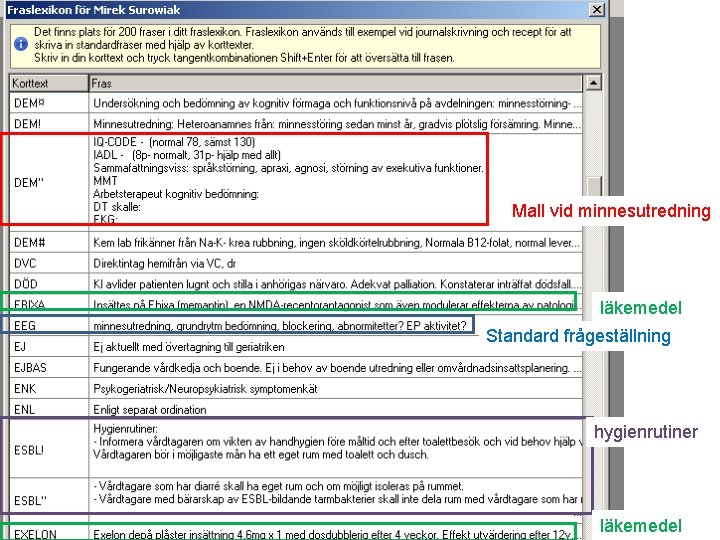The height and width of the screenshot is (540, 720).
Task: Select the ESBL! korttext cell
Action: click(49, 450)
